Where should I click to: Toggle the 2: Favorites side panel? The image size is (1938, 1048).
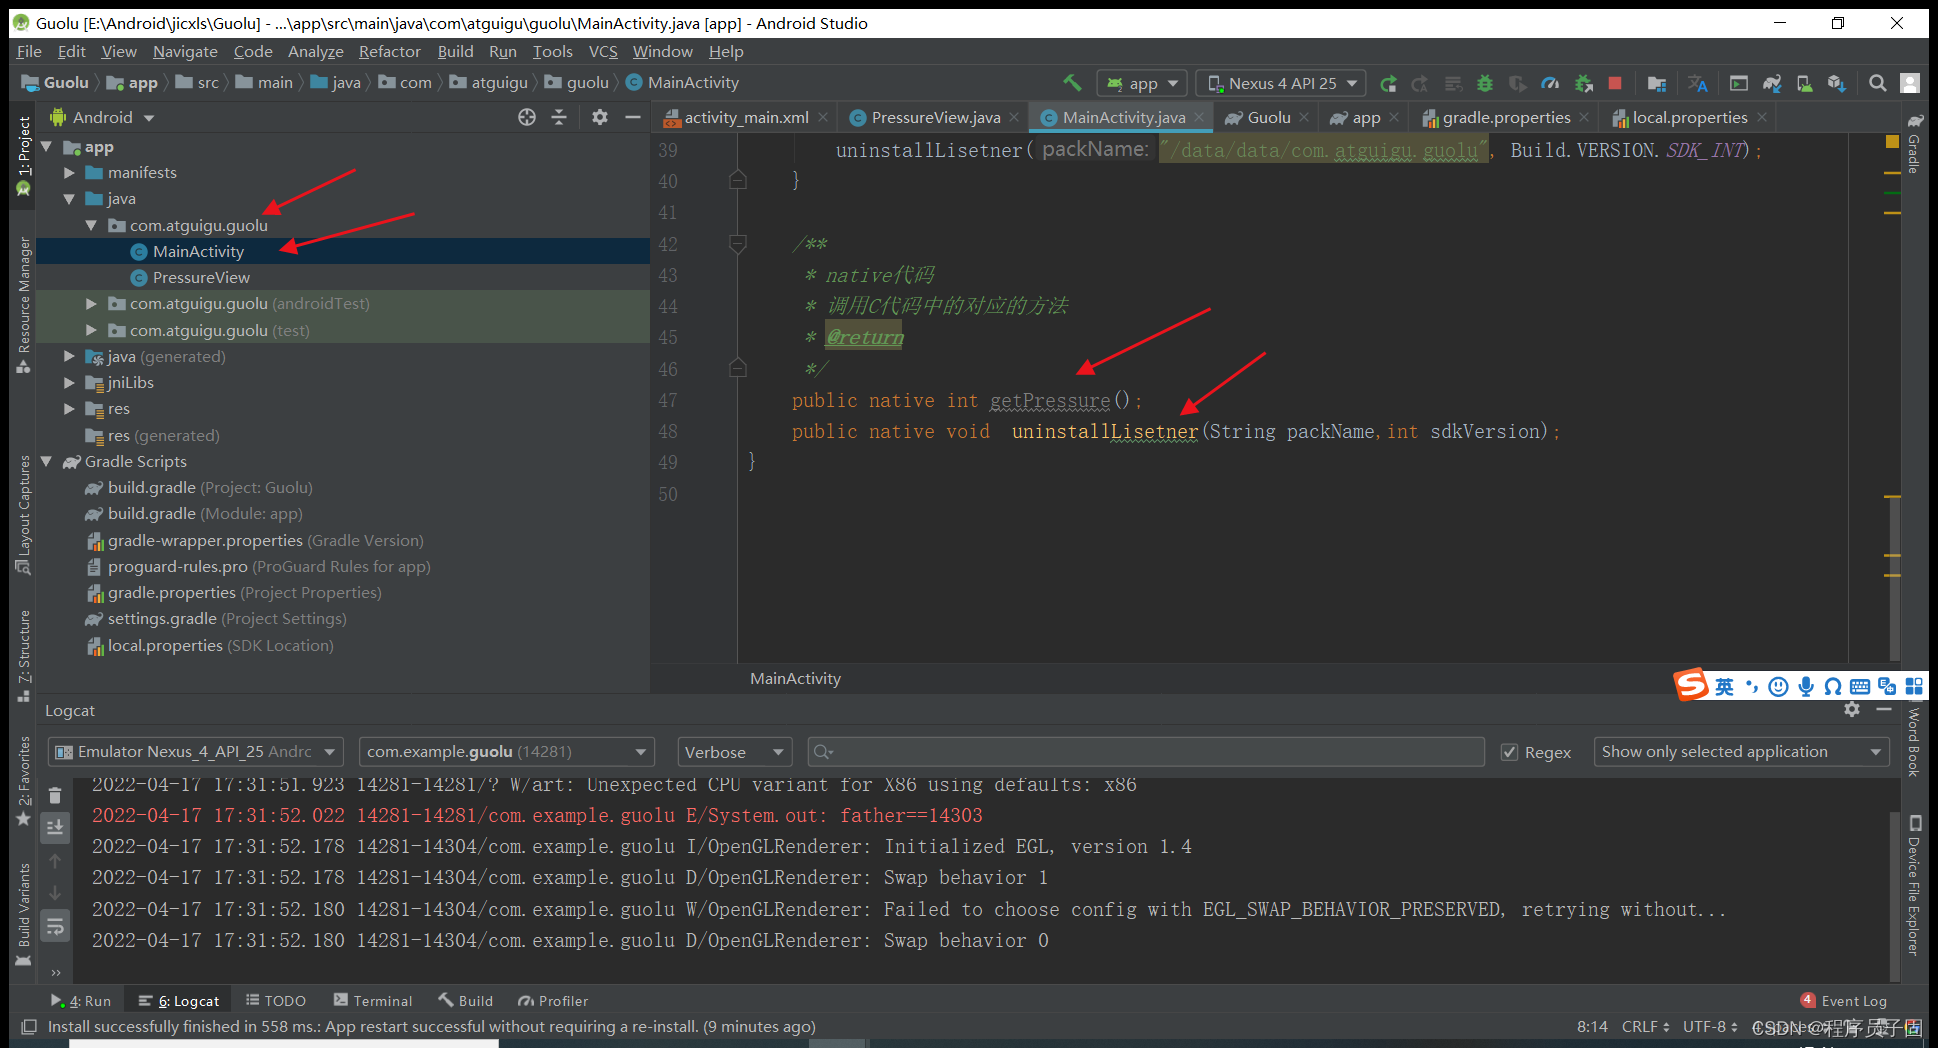pyautogui.click(x=24, y=782)
